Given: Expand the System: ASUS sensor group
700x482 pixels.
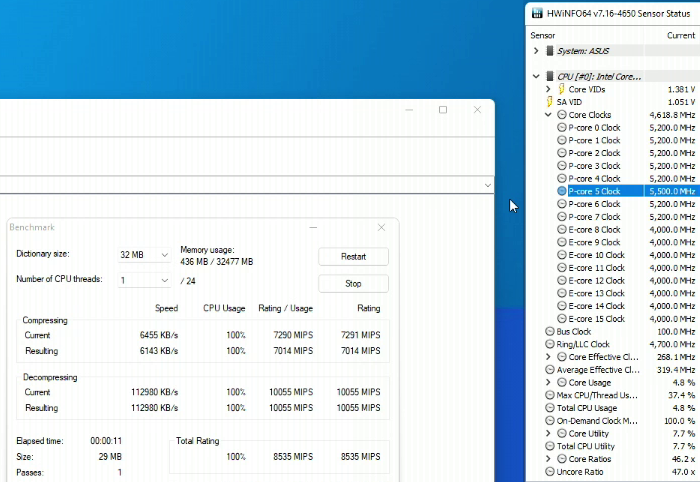Looking at the screenshot, I should coord(536,51).
